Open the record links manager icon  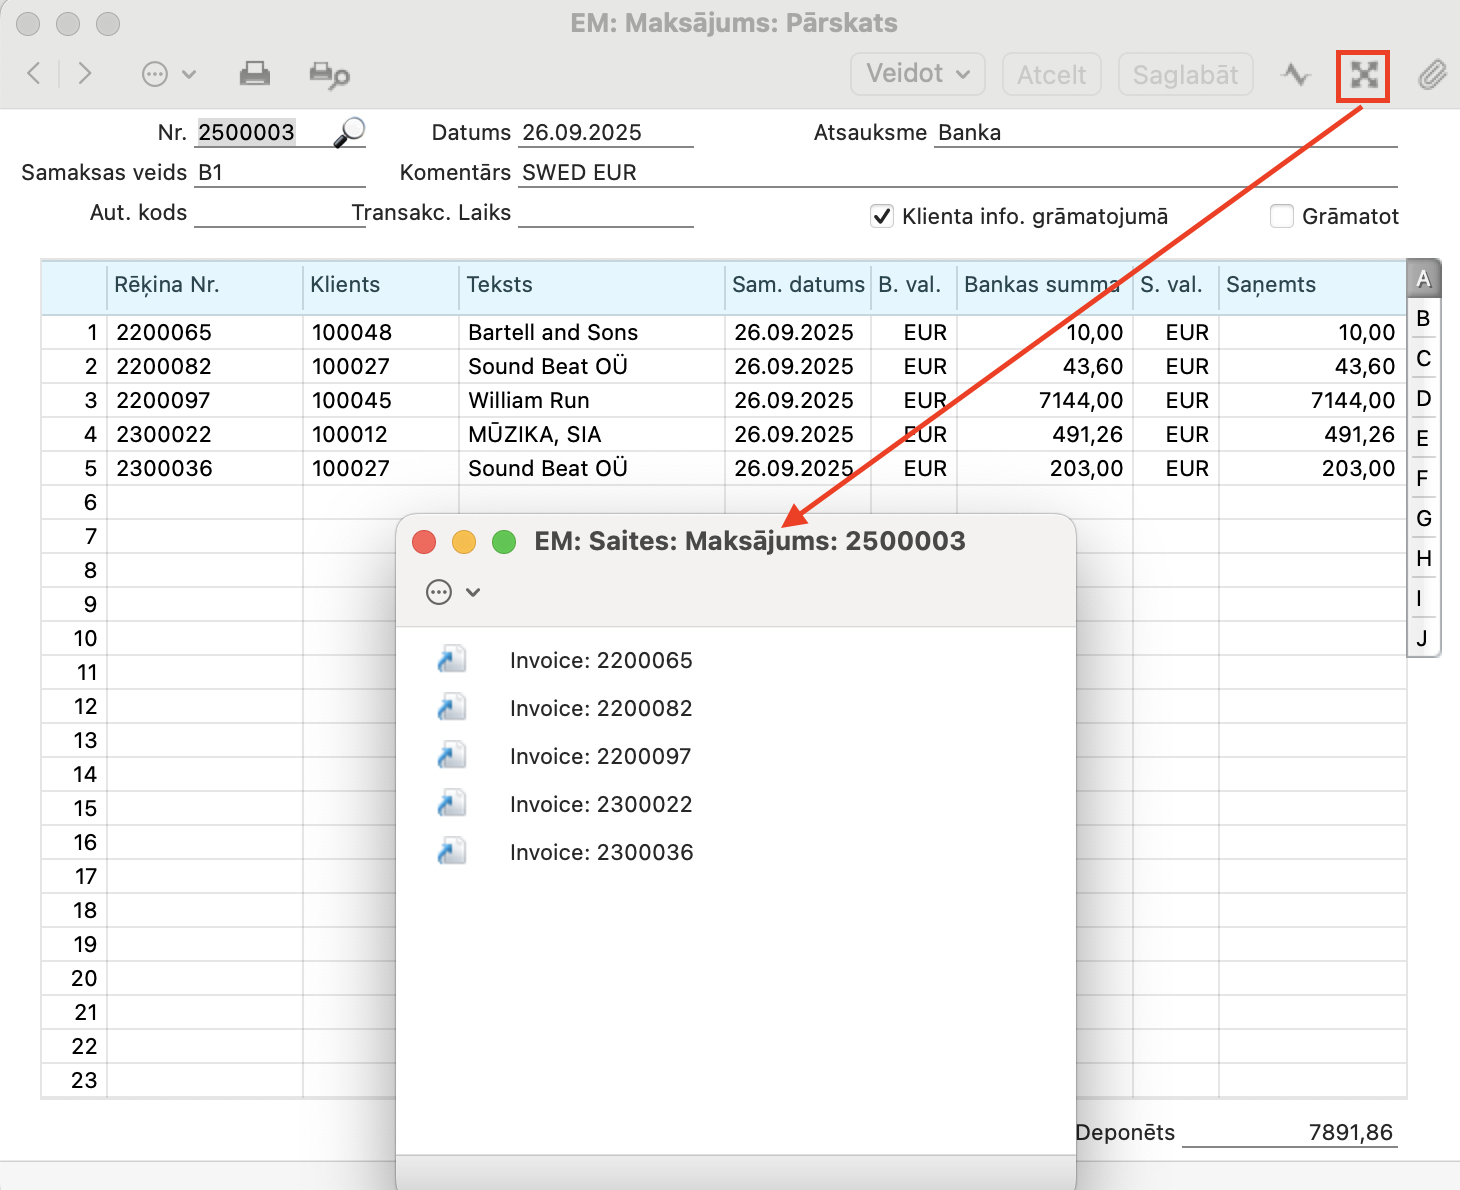(1363, 75)
